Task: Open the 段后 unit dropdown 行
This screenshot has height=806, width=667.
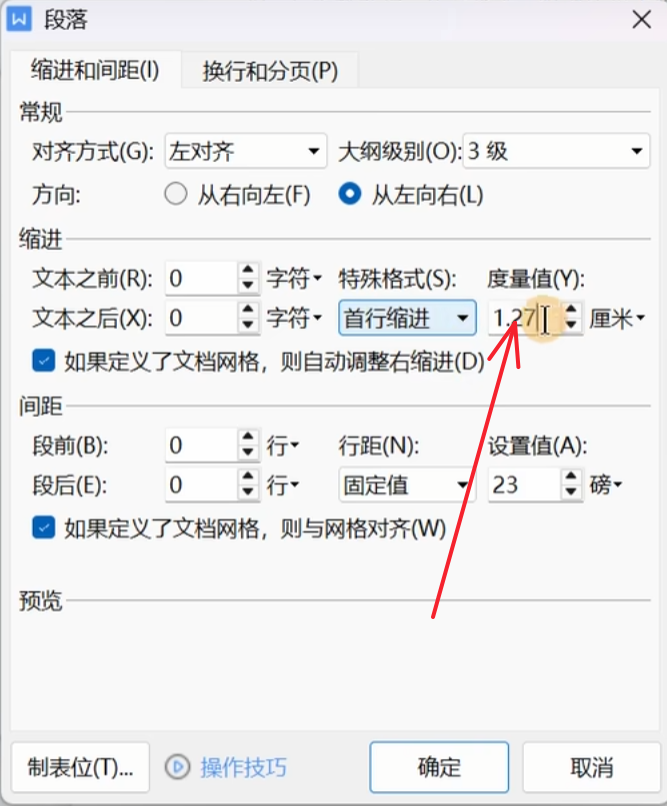Action: coord(283,485)
